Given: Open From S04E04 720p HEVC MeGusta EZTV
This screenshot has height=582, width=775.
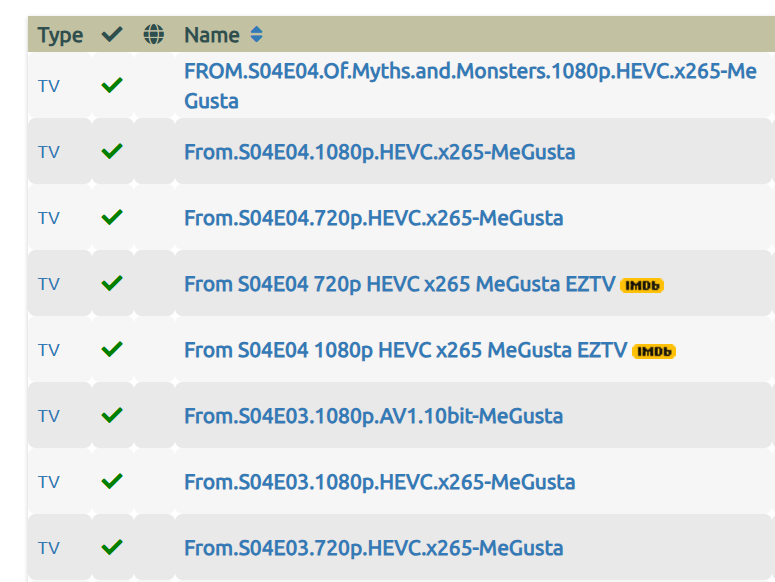Looking at the screenshot, I should (400, 284).
